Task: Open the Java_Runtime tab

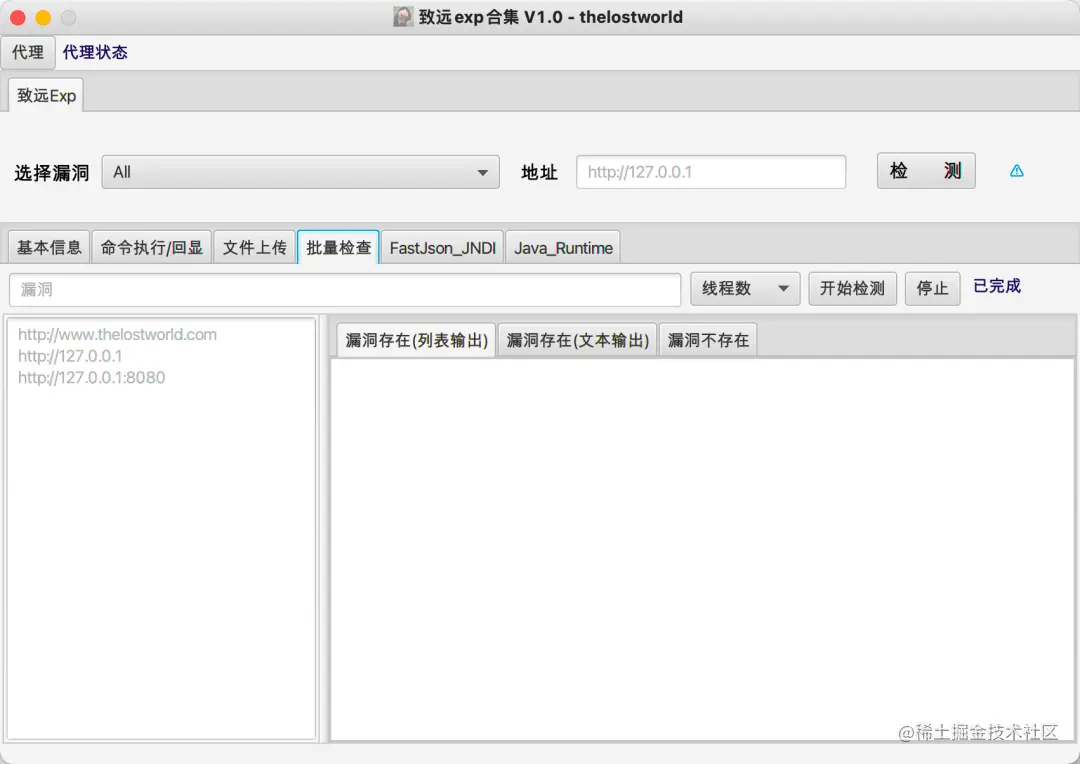Action: click(x=563, y=247)
